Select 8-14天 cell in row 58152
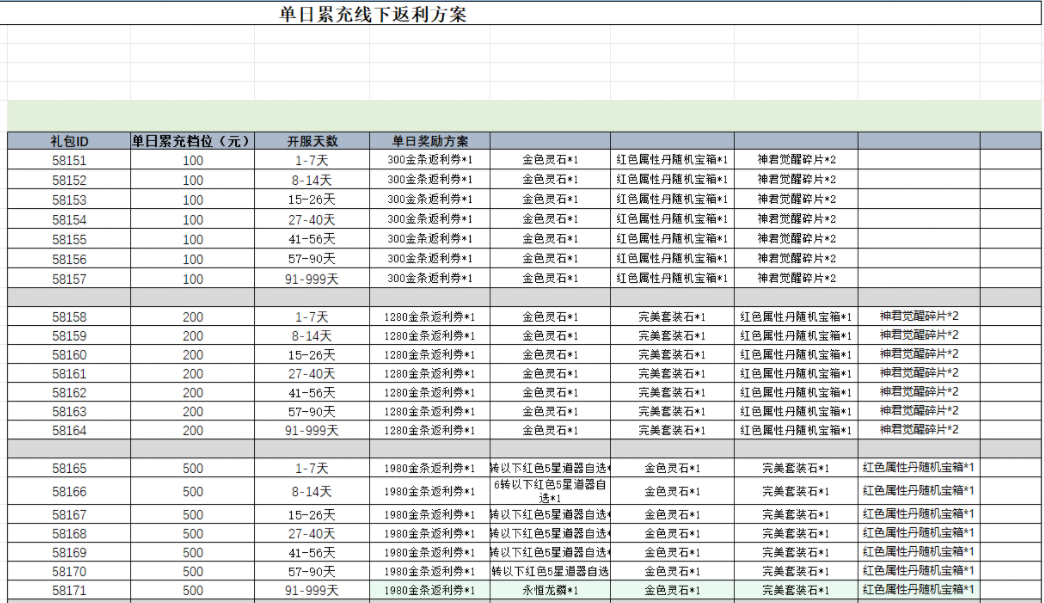 click(x=312, y=180)
